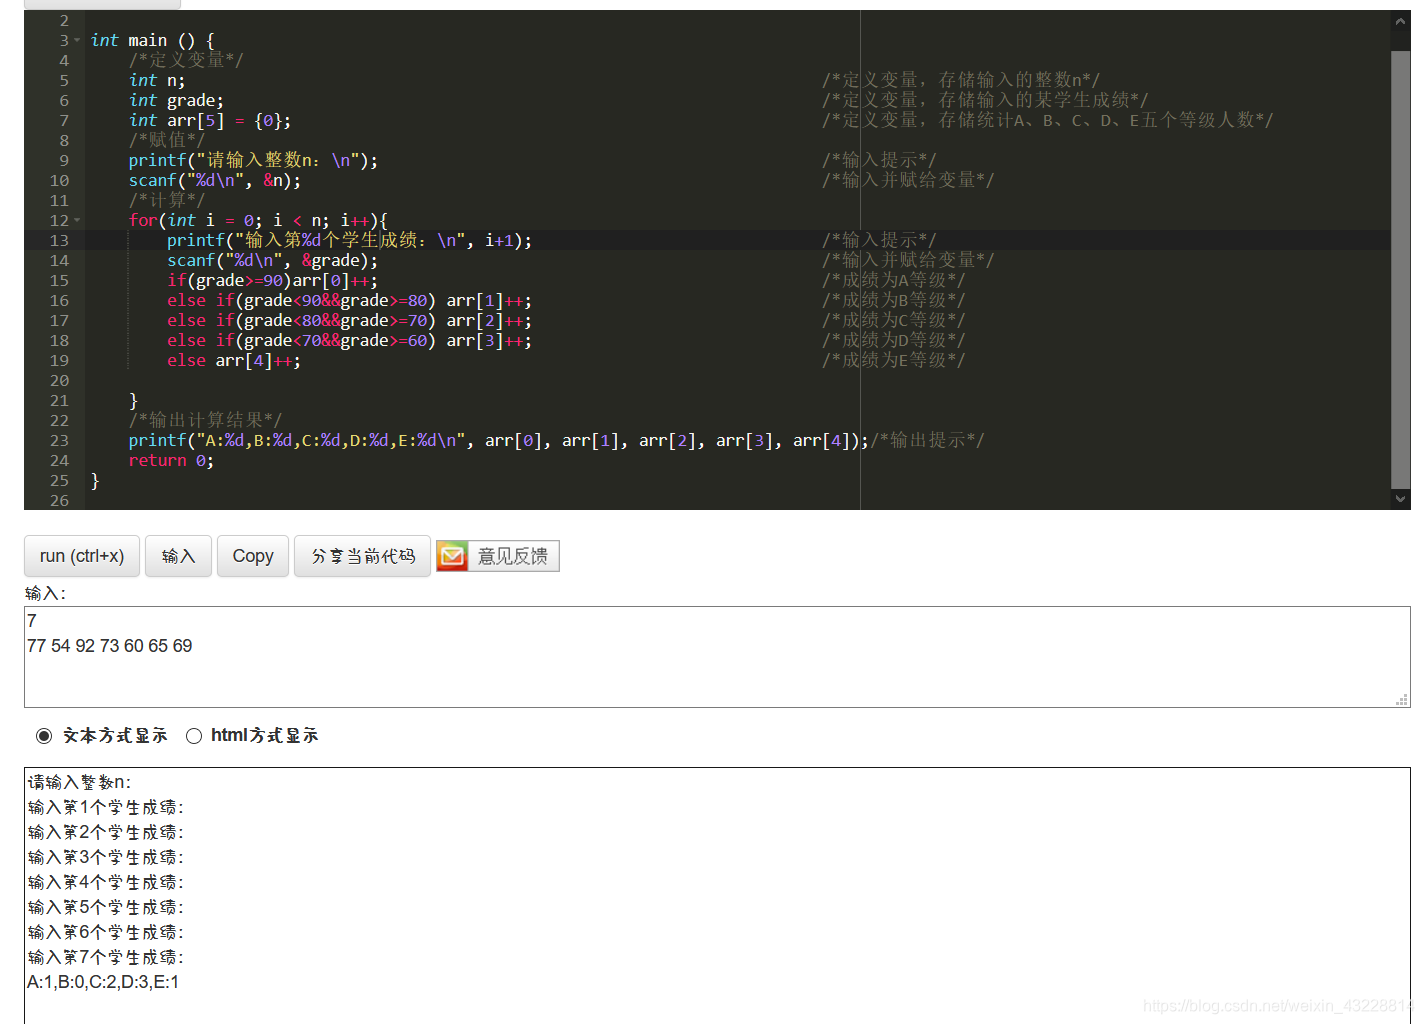
Task: Click the Copy button
Action: tap(253, 556)
